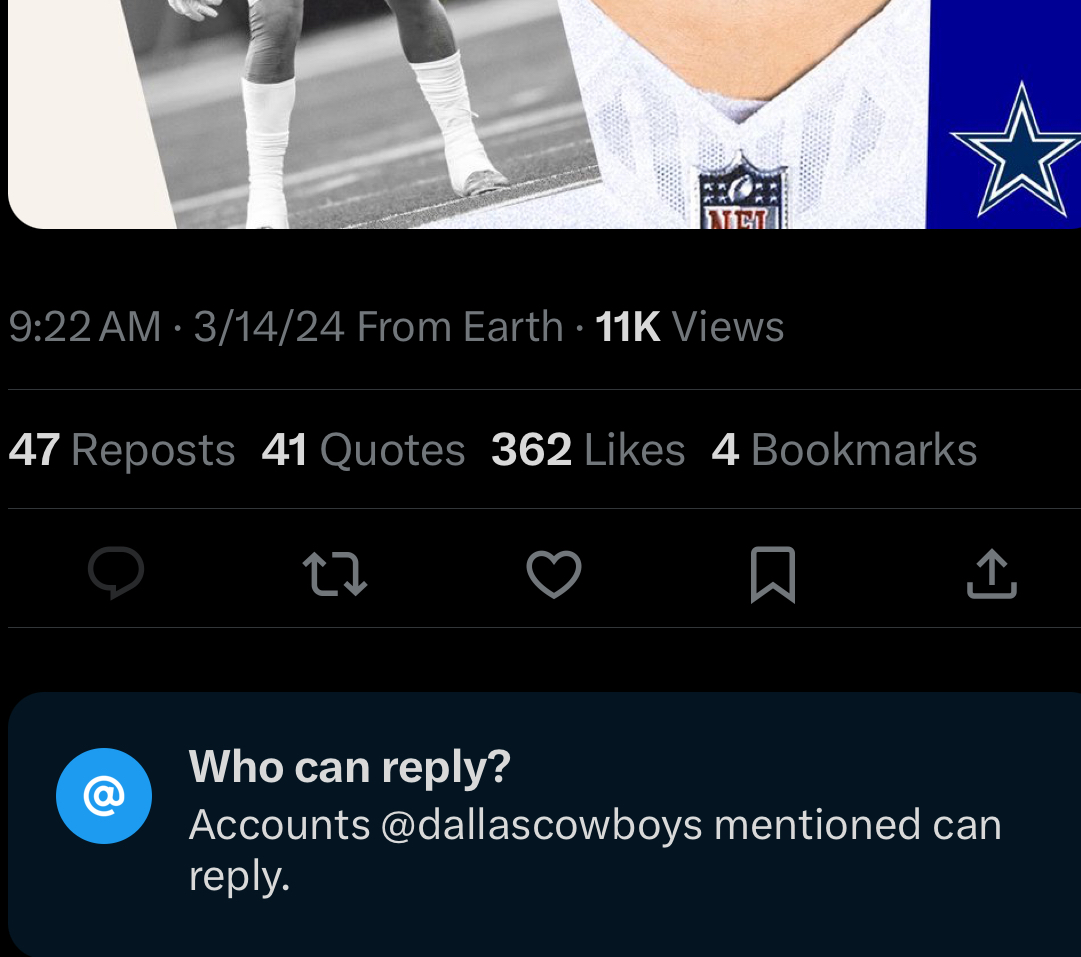Like the post with the heart icon
This screenshot has height=957, width=1081.
554,575
